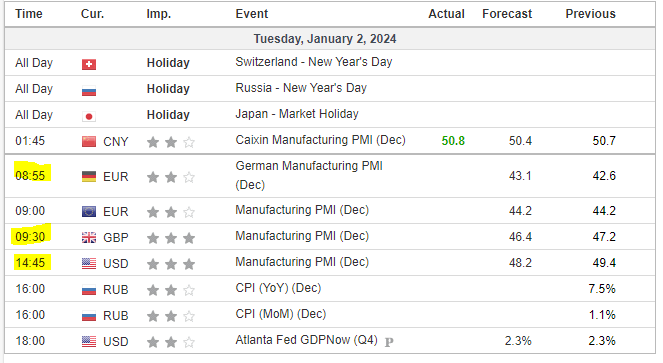Click the green actual value 50.8
Image resolution: width=663 pixels, height=363 pixels.
point(453,141)
